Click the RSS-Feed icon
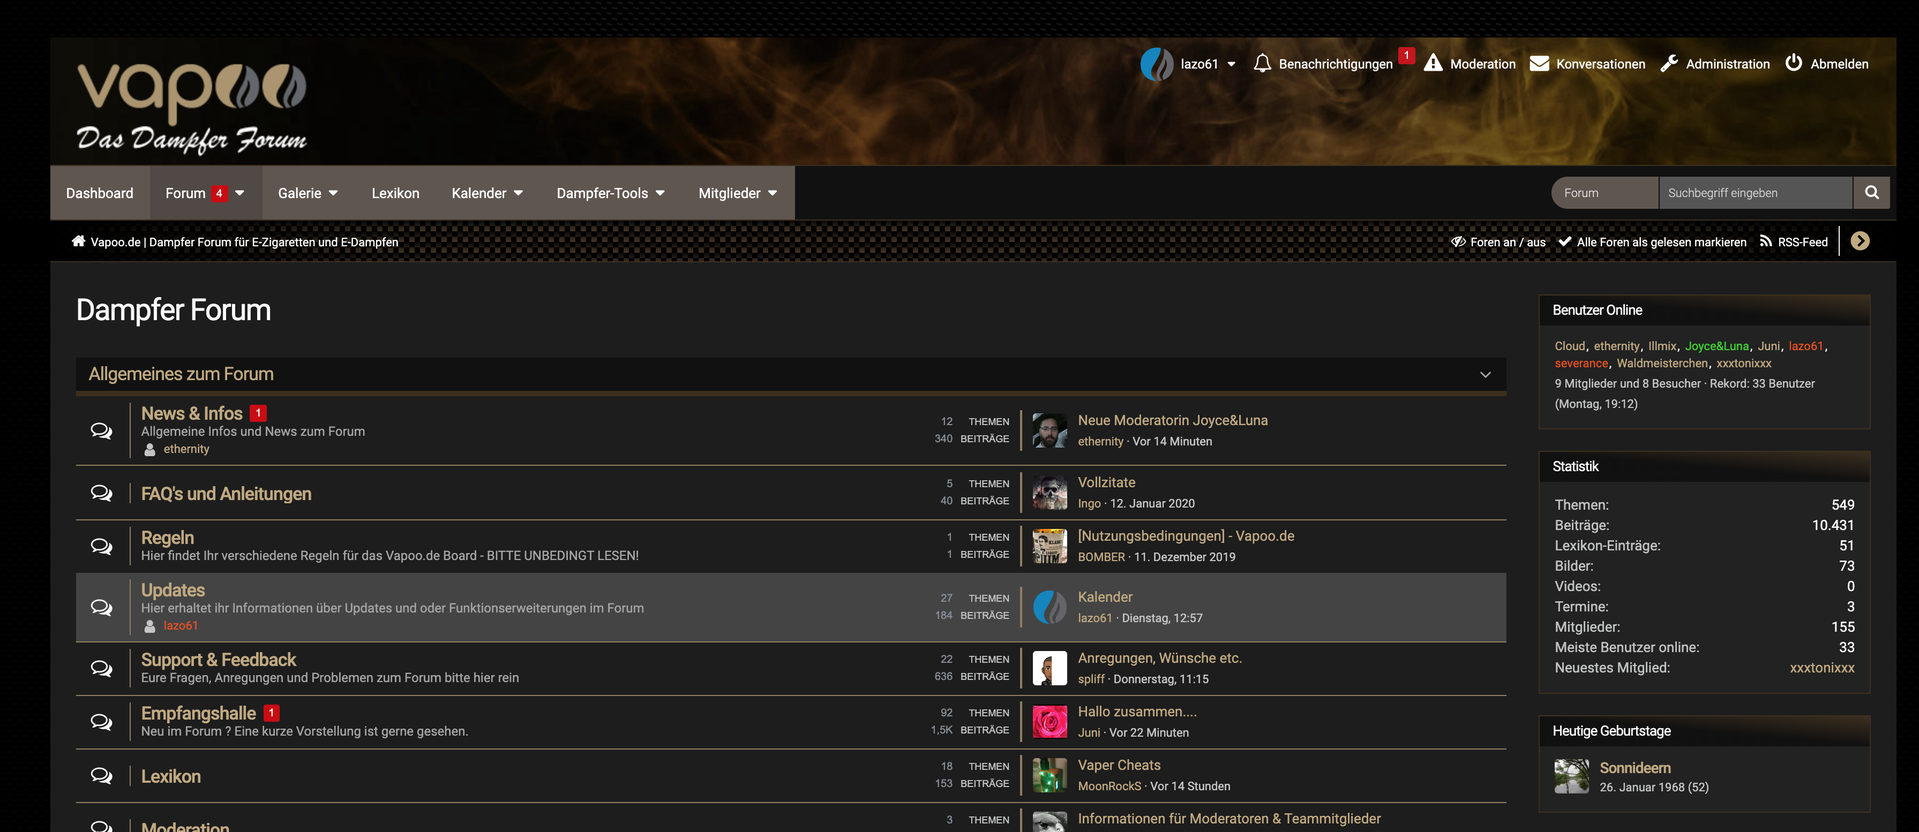The width and height of the screenshot is (1919, 832). (1766, 242)
